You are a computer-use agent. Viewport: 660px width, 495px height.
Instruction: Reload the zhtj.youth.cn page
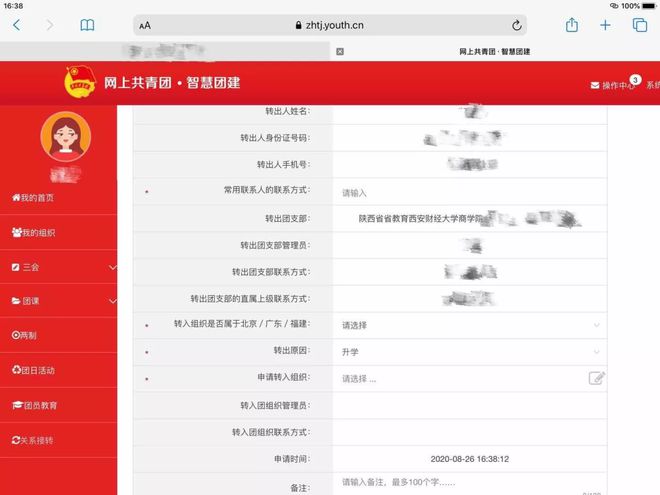click(x=516, y=25)
